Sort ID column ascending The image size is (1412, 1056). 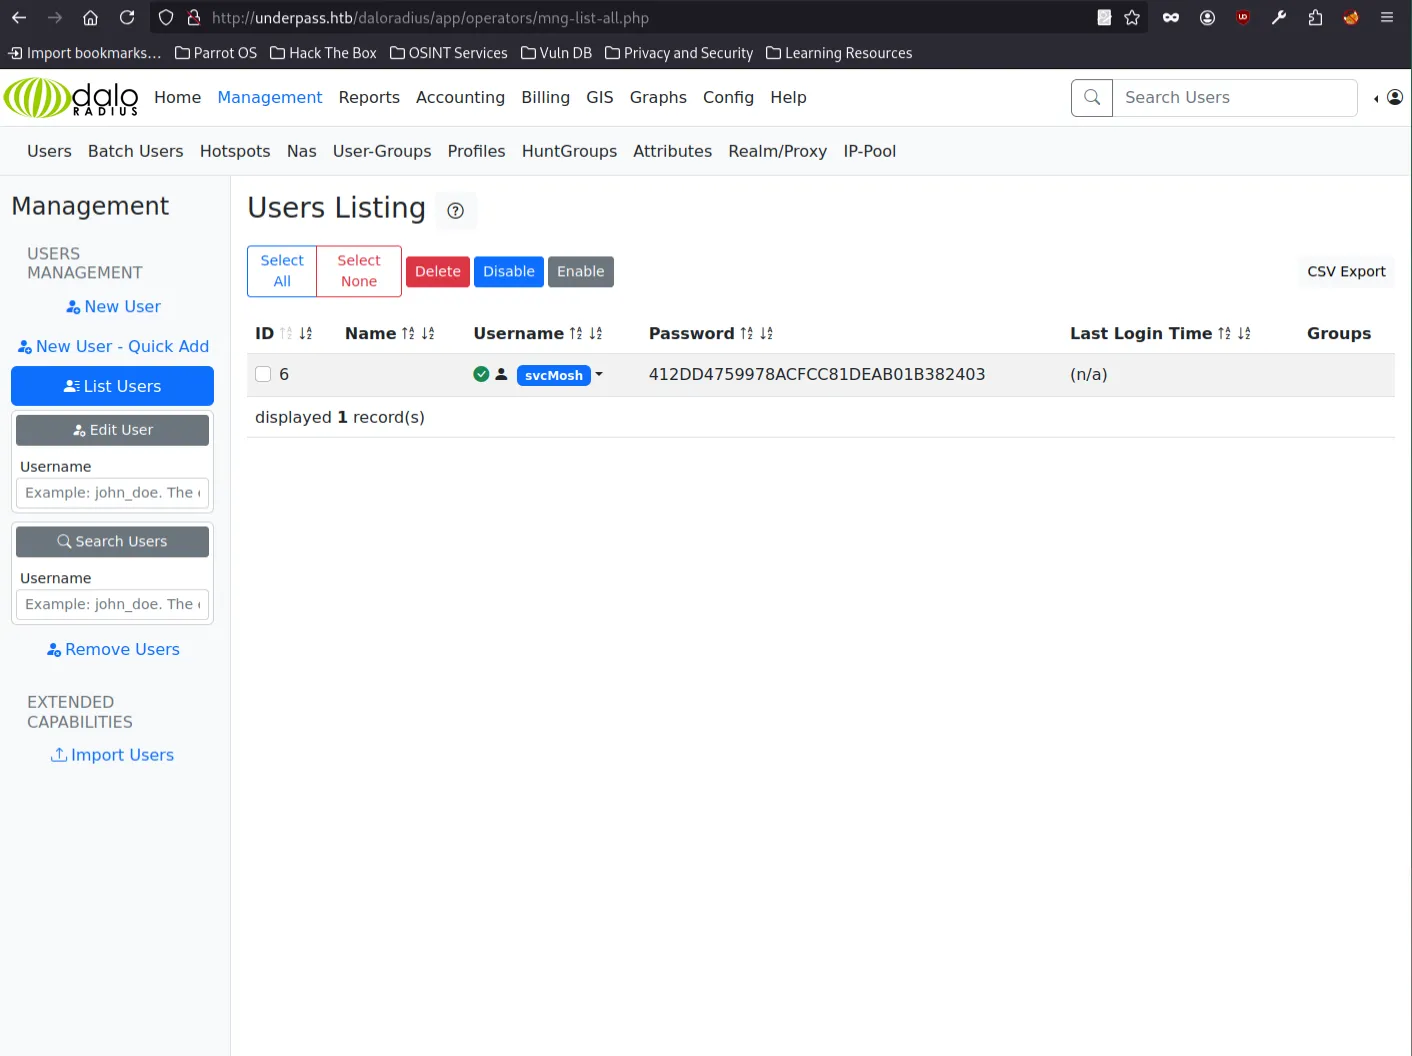[286, 334]
